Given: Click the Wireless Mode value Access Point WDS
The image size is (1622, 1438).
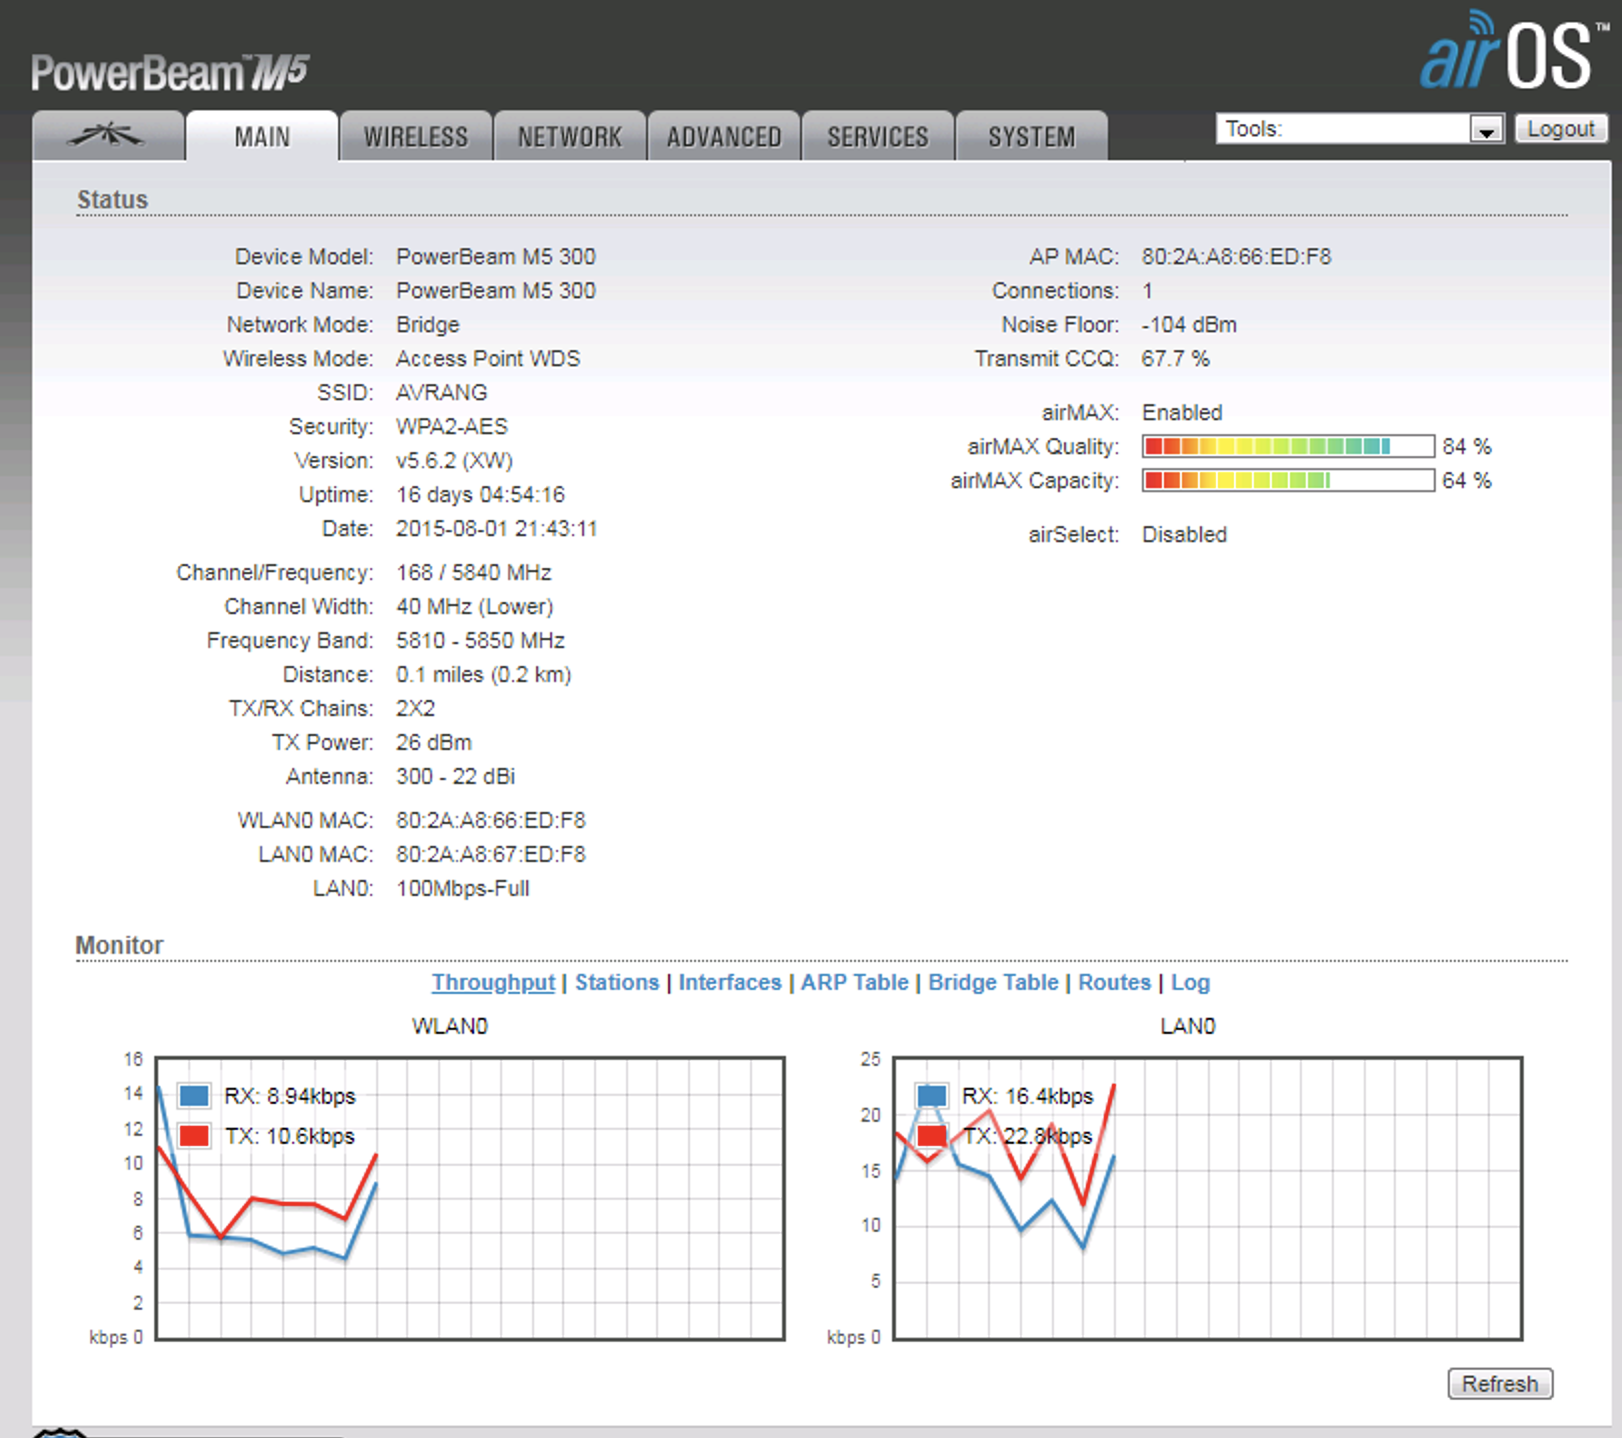Looking at the screenshot, I should pos(488,358).
